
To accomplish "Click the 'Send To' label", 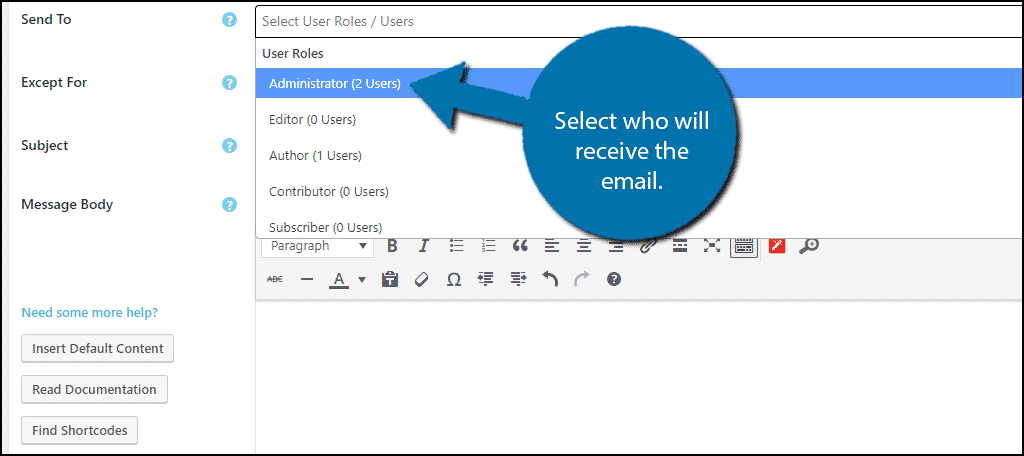I will coord(46,19).
